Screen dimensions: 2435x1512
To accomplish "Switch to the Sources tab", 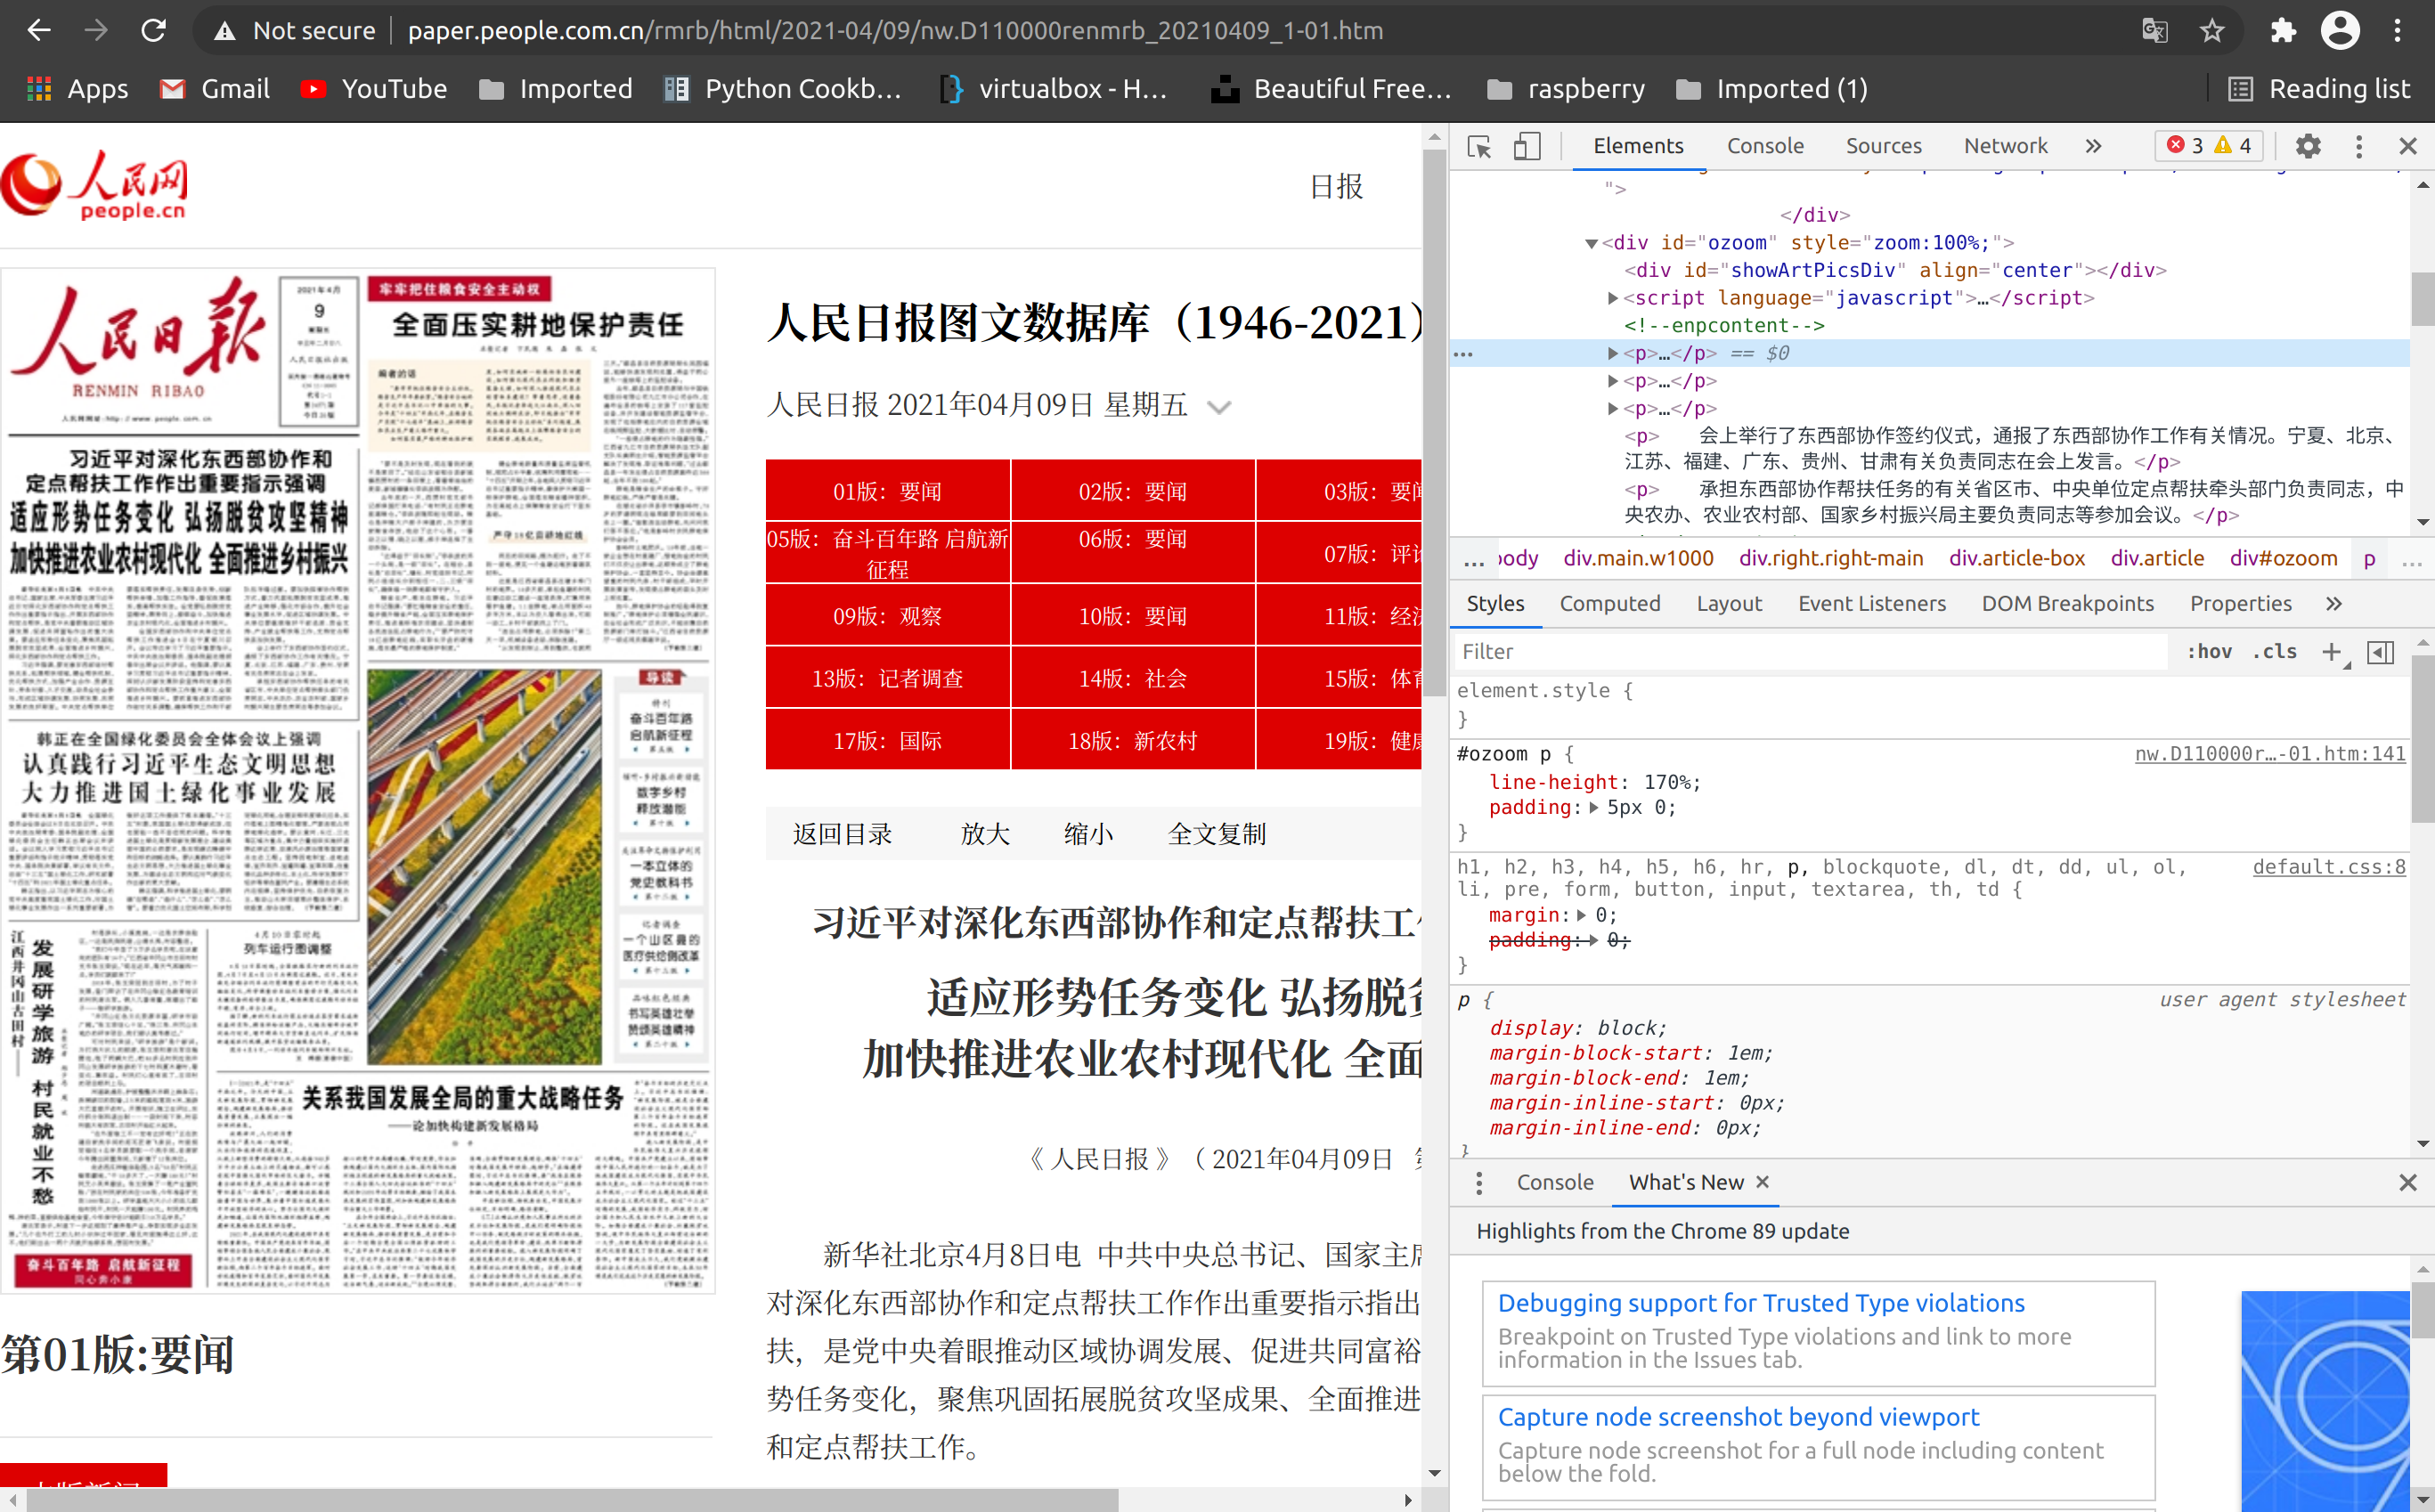I will 1883,146.
